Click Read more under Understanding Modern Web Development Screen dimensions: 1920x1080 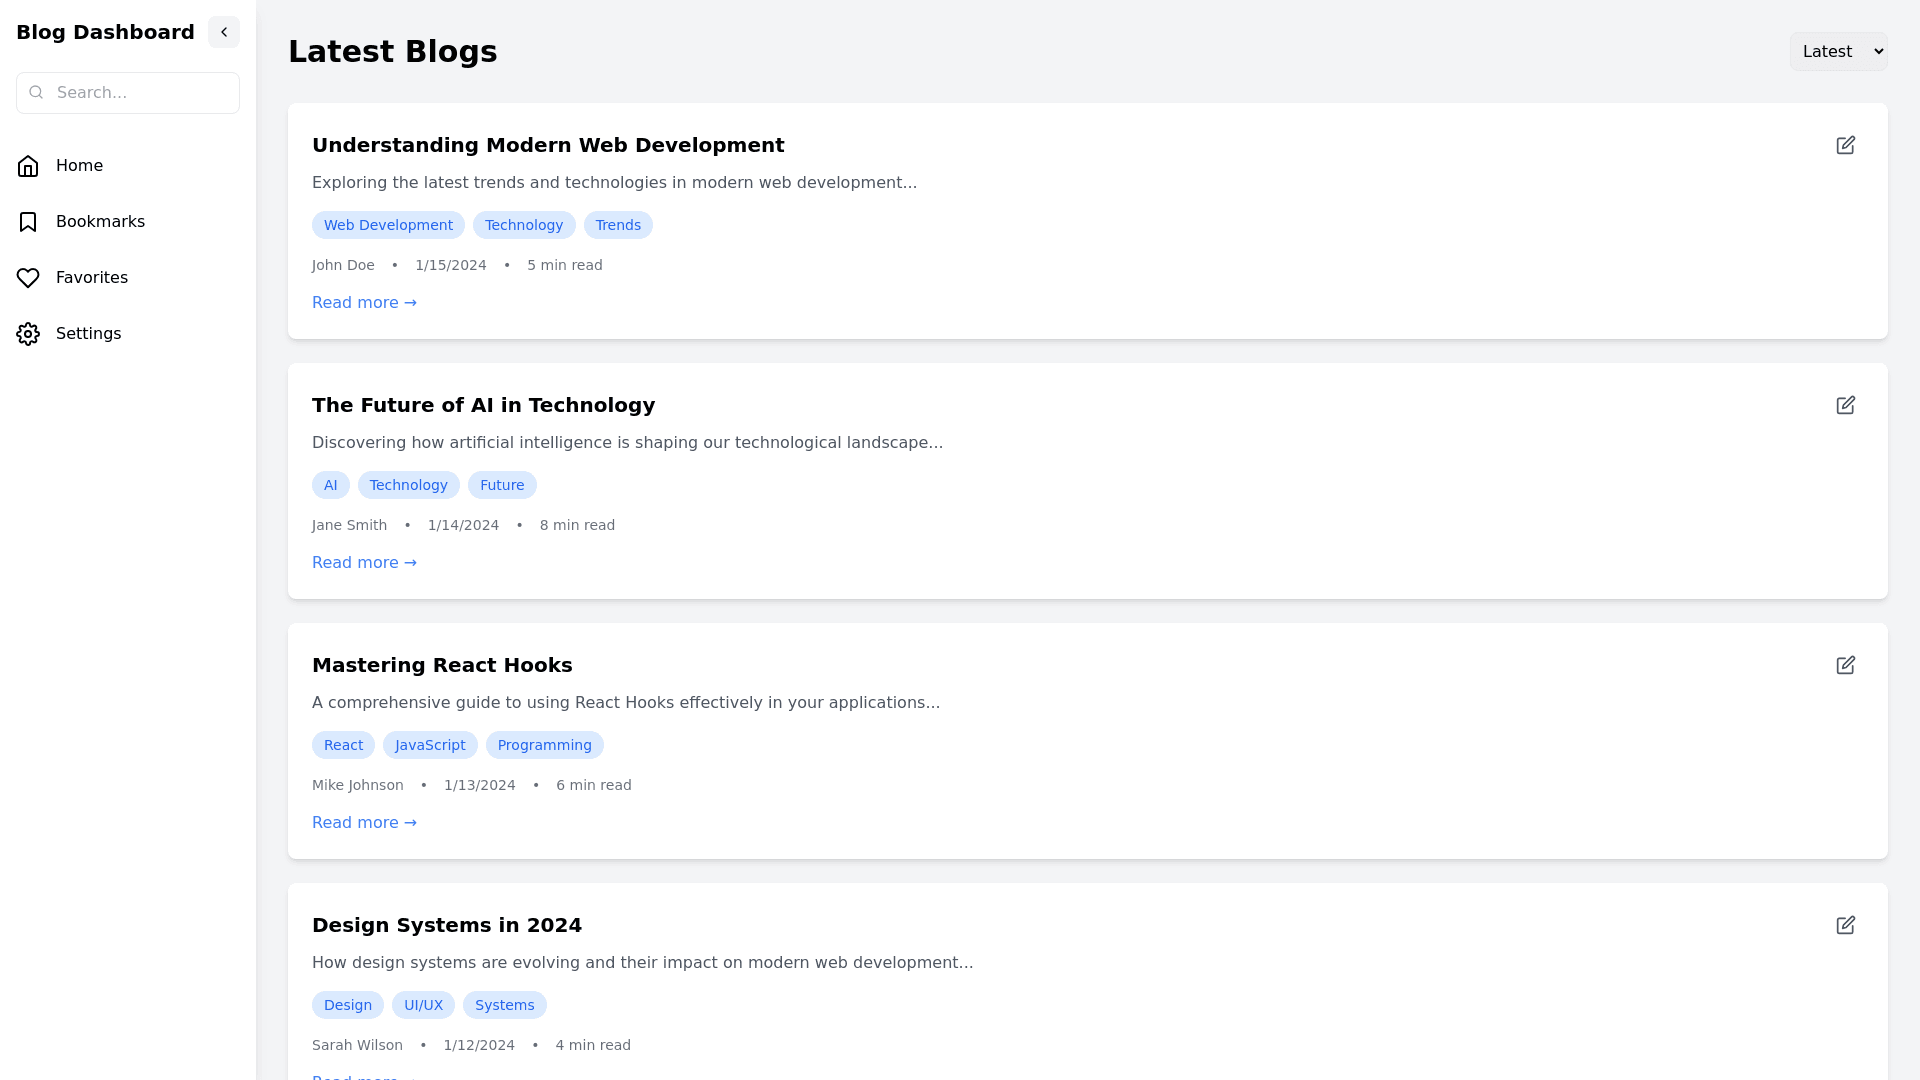point(364,303)
